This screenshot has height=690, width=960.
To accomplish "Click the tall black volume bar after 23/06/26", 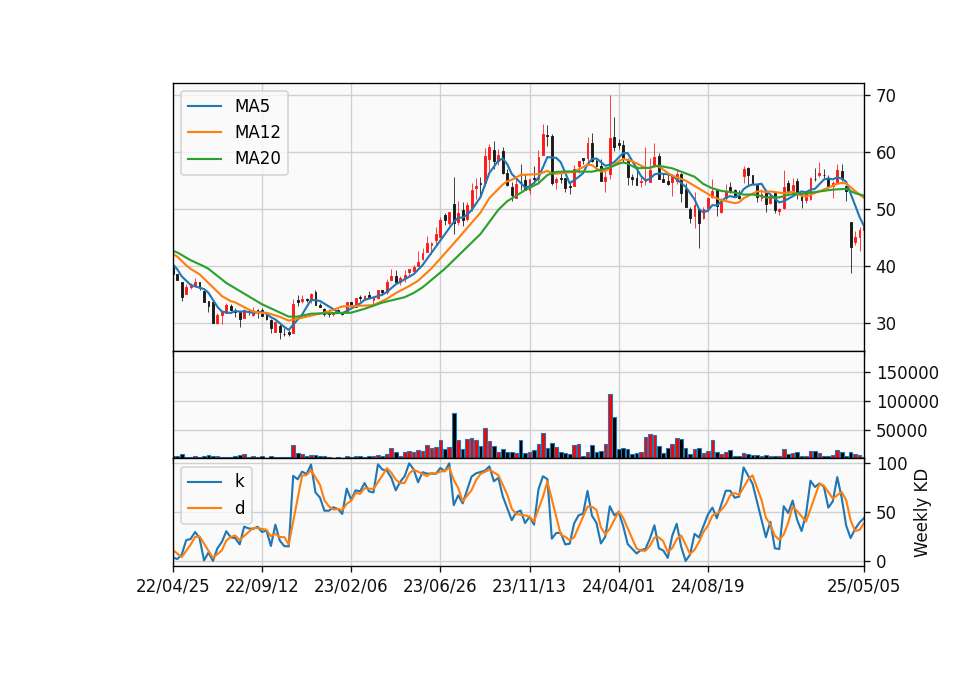I will (x=455, y=436).
